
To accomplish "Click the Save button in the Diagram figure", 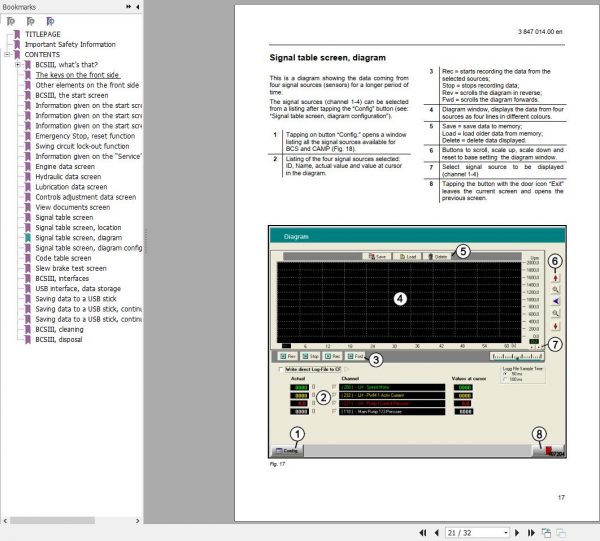I will (x=377, y=256).
